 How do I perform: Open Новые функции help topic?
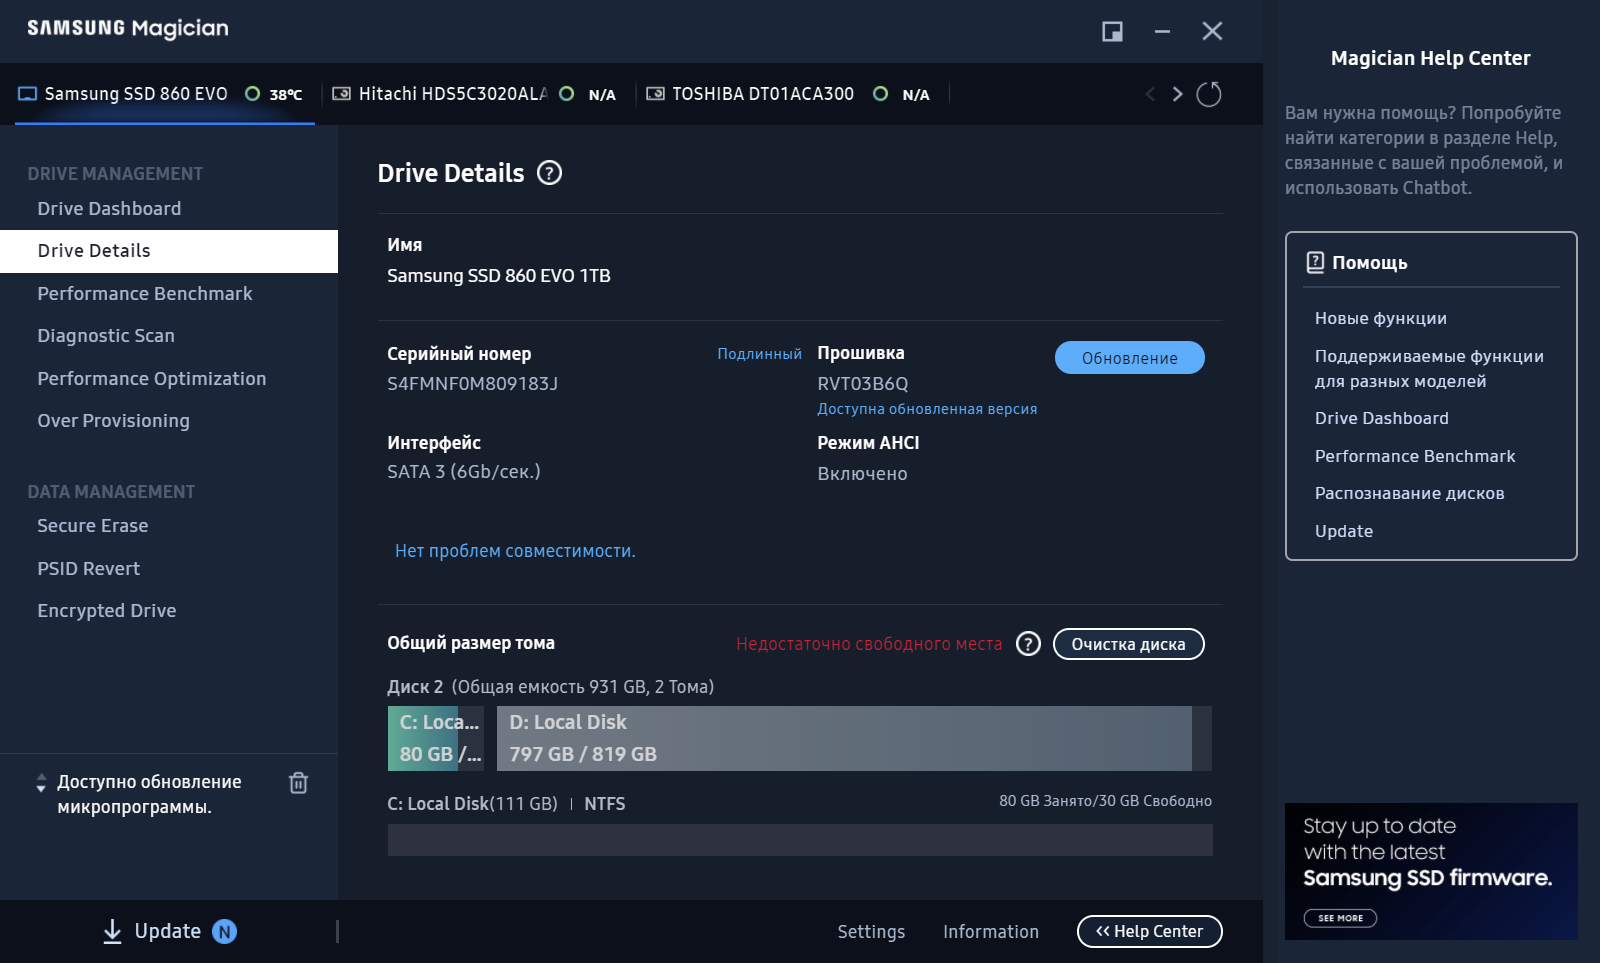click(x=1381, y=319)
